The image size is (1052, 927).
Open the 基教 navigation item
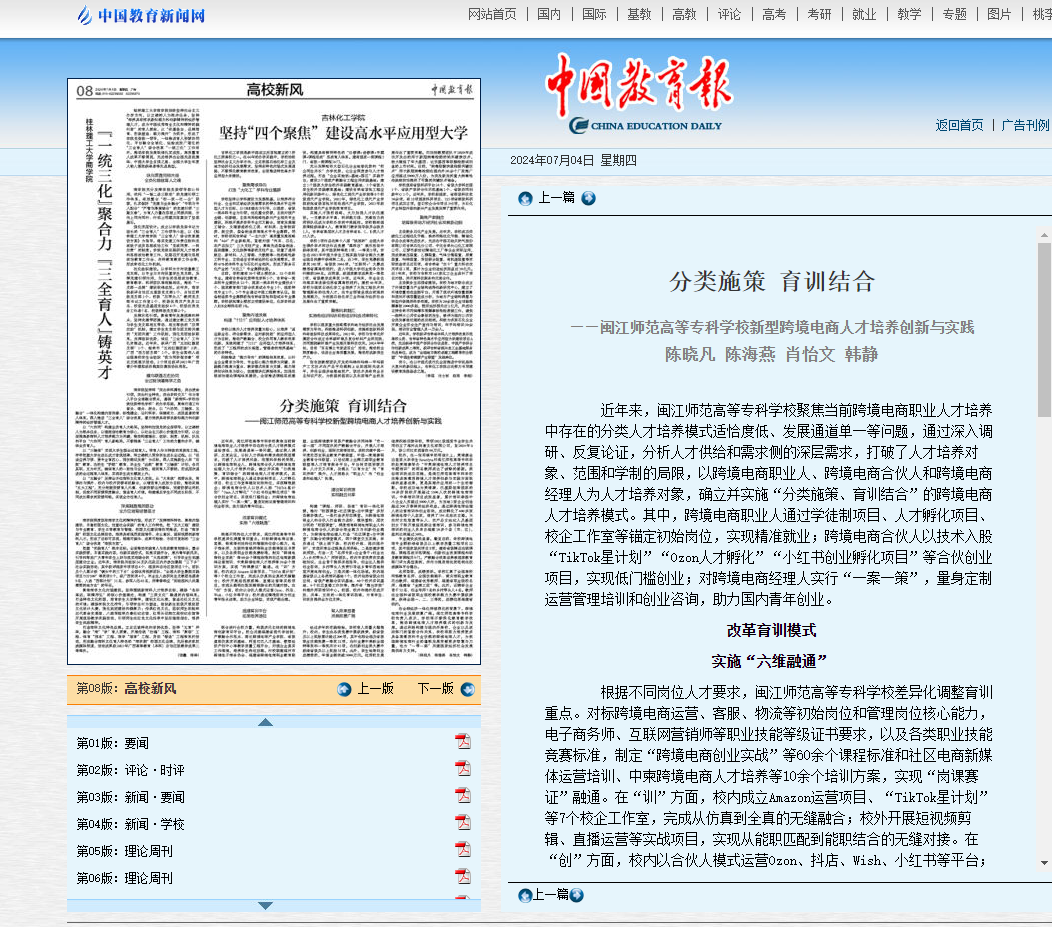pyautogui.click(x=639, y=14)
